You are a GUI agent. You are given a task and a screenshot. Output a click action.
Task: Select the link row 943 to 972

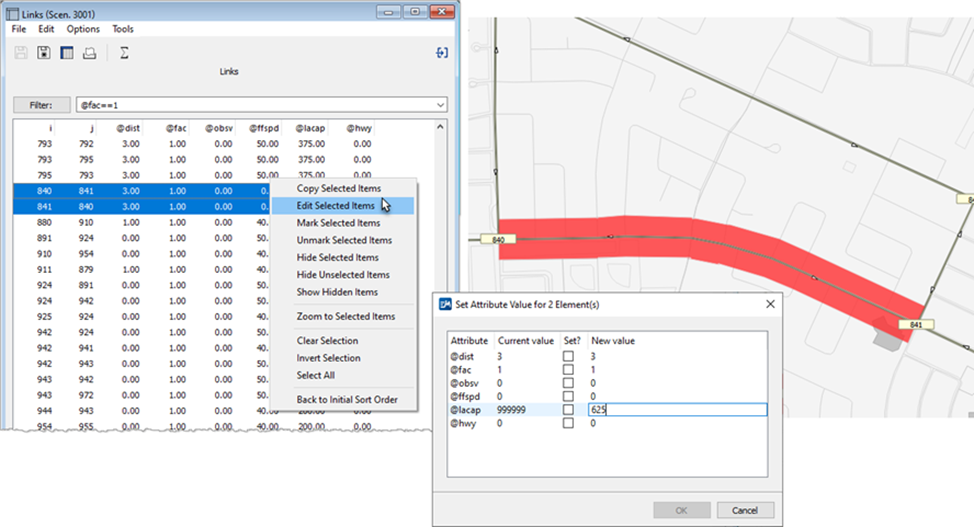pyautogui.click(x=142, y=395)
